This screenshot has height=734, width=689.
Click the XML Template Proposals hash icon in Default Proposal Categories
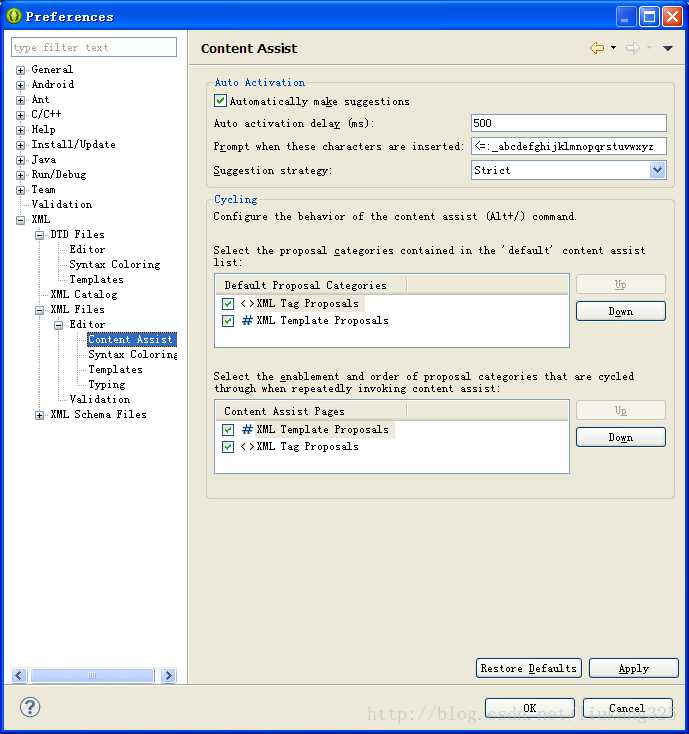click(x=247, y=321)
